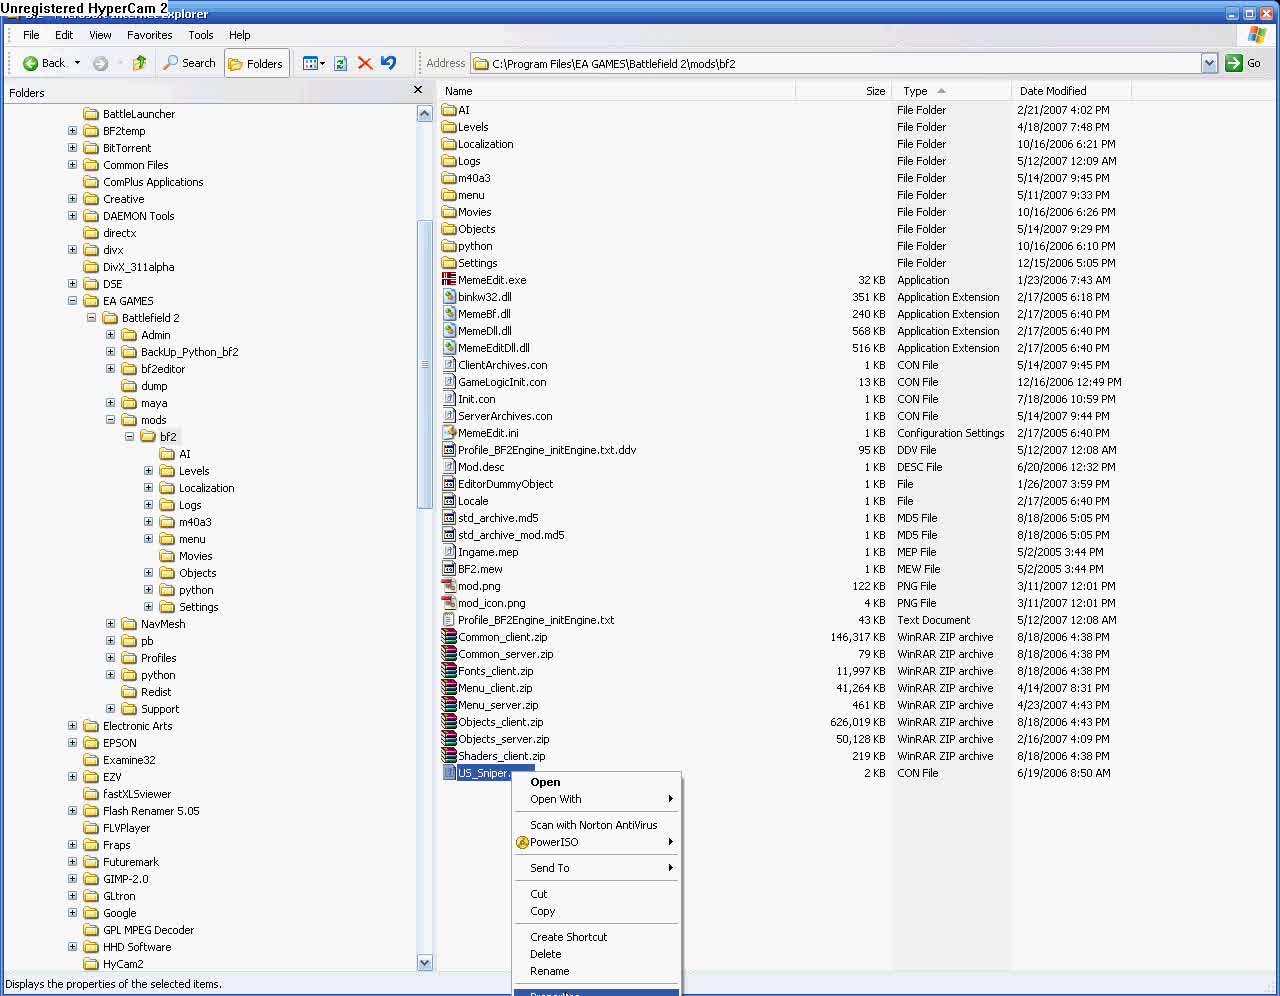Collapse the Battlefield 2 tree node
1280x996 pixels.
click(91, 318)
